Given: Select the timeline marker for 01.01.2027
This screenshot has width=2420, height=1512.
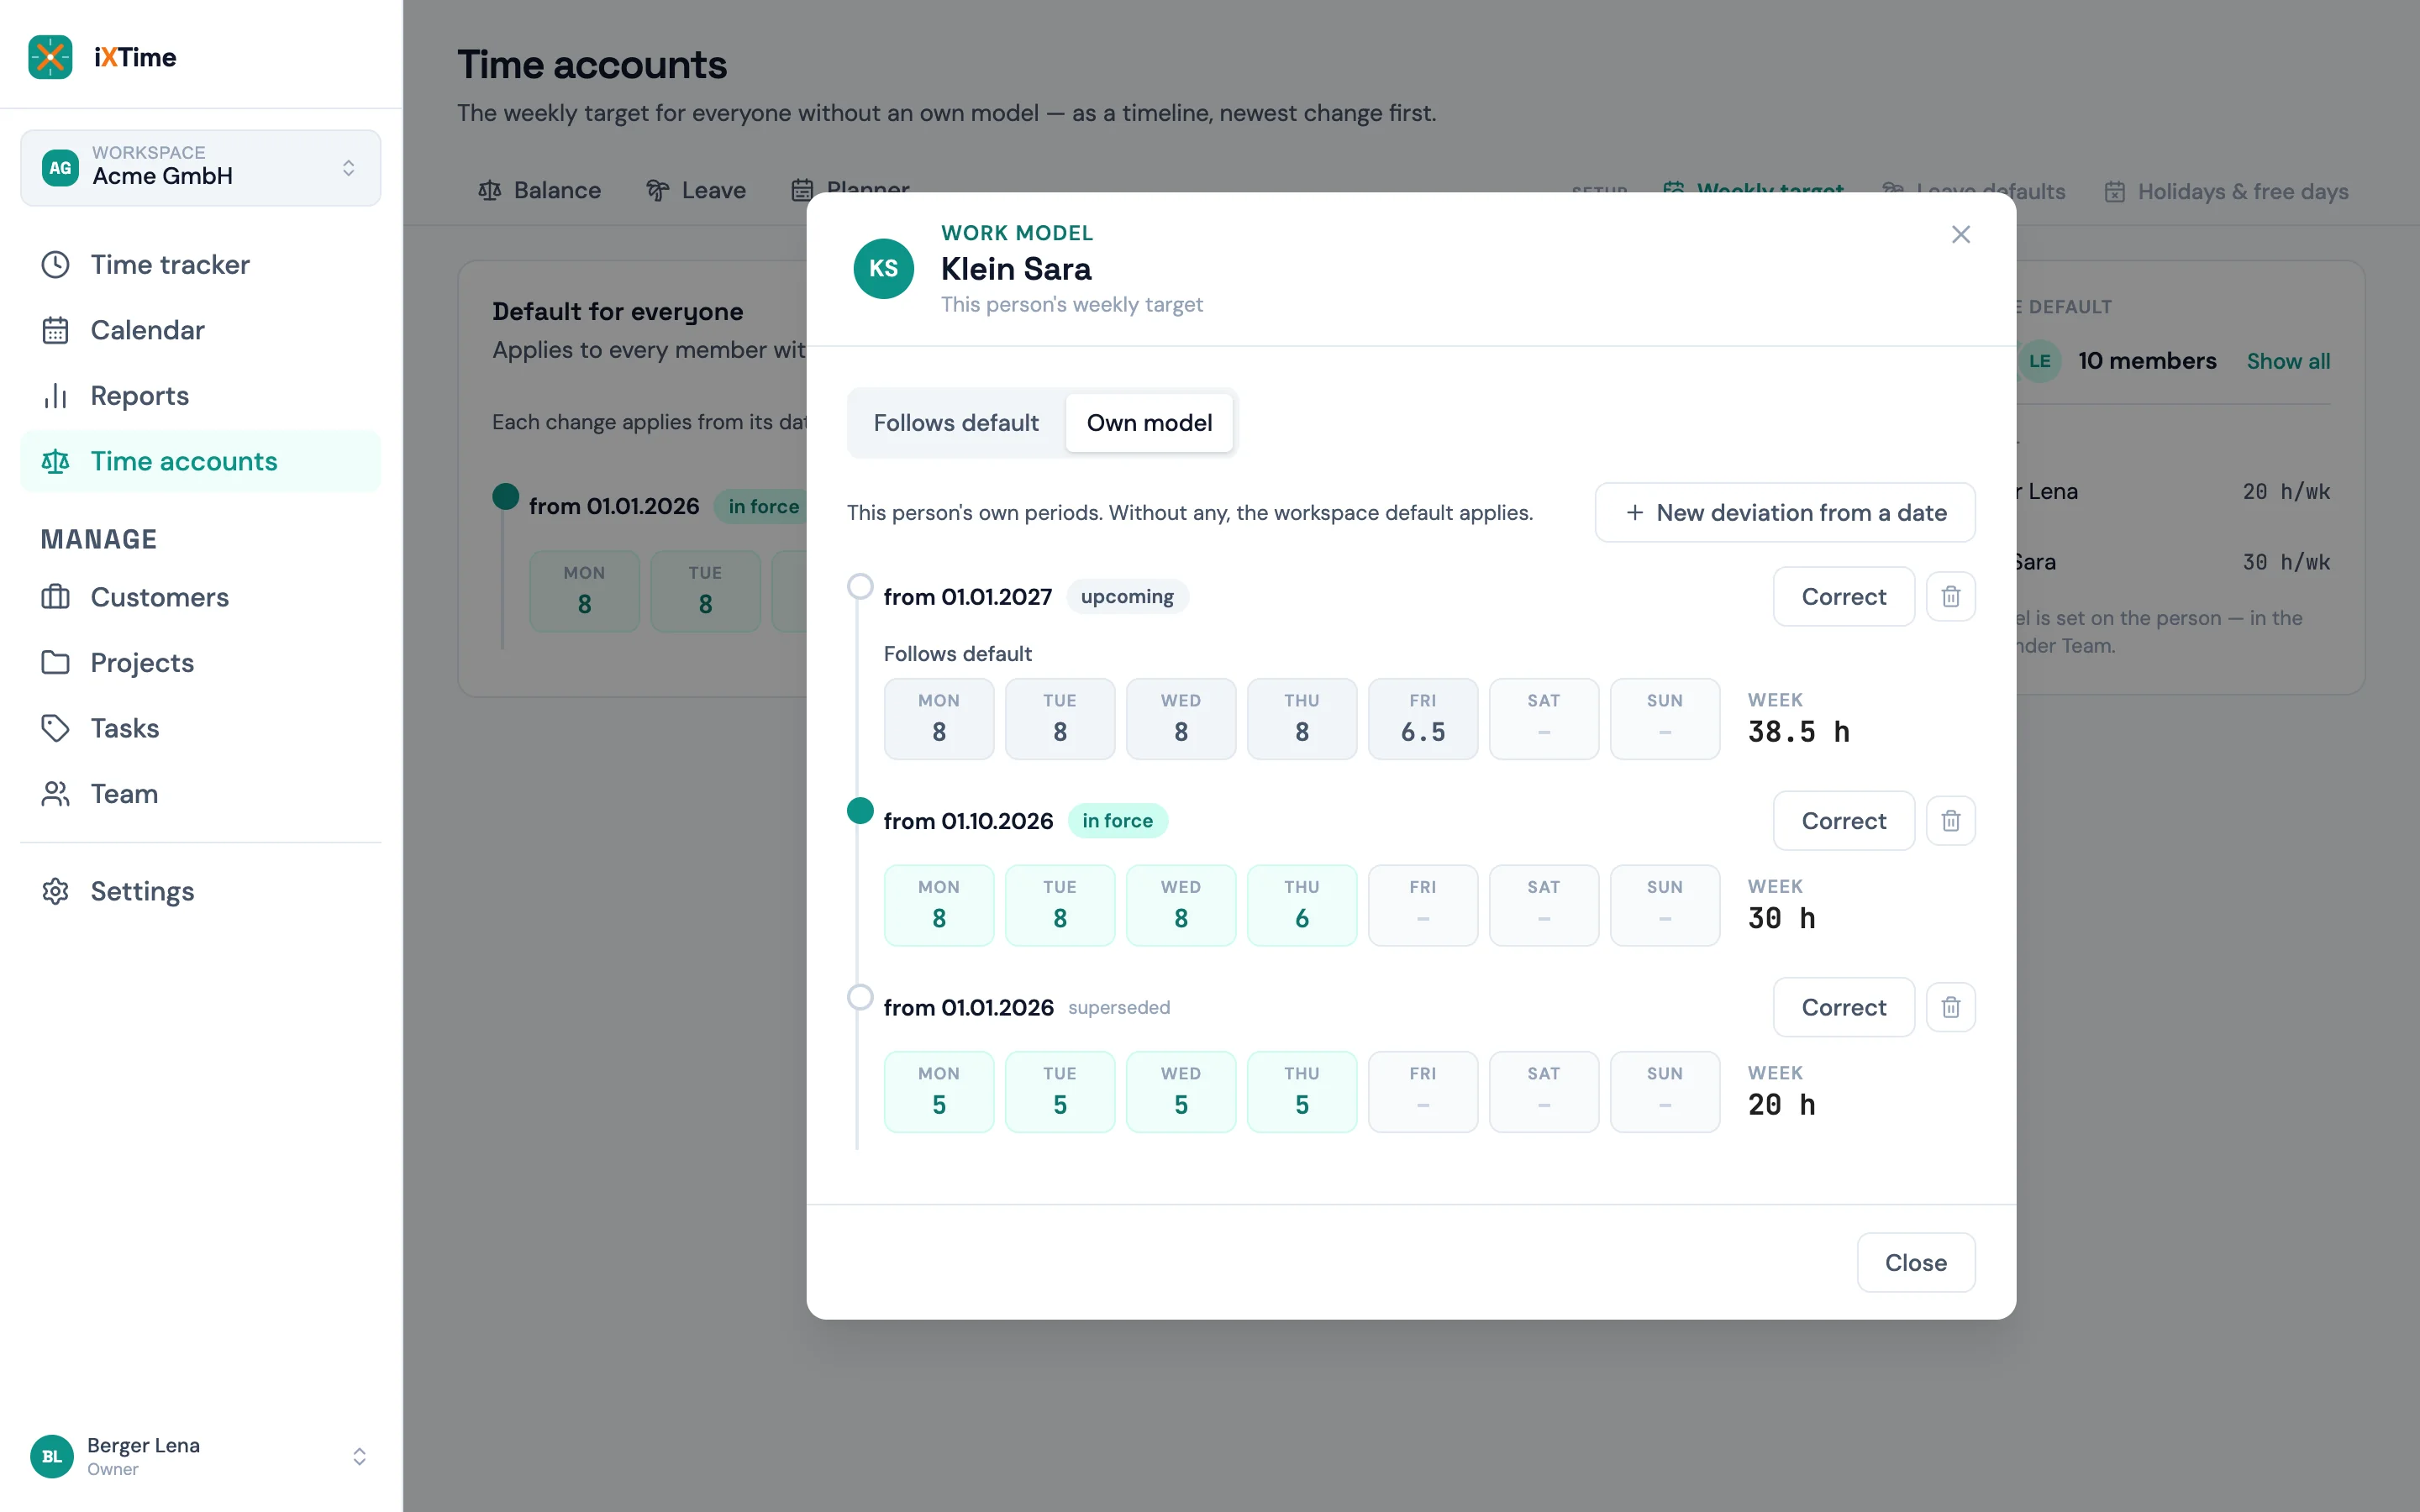Looking at the screenshot, I should tap(860, 586).
